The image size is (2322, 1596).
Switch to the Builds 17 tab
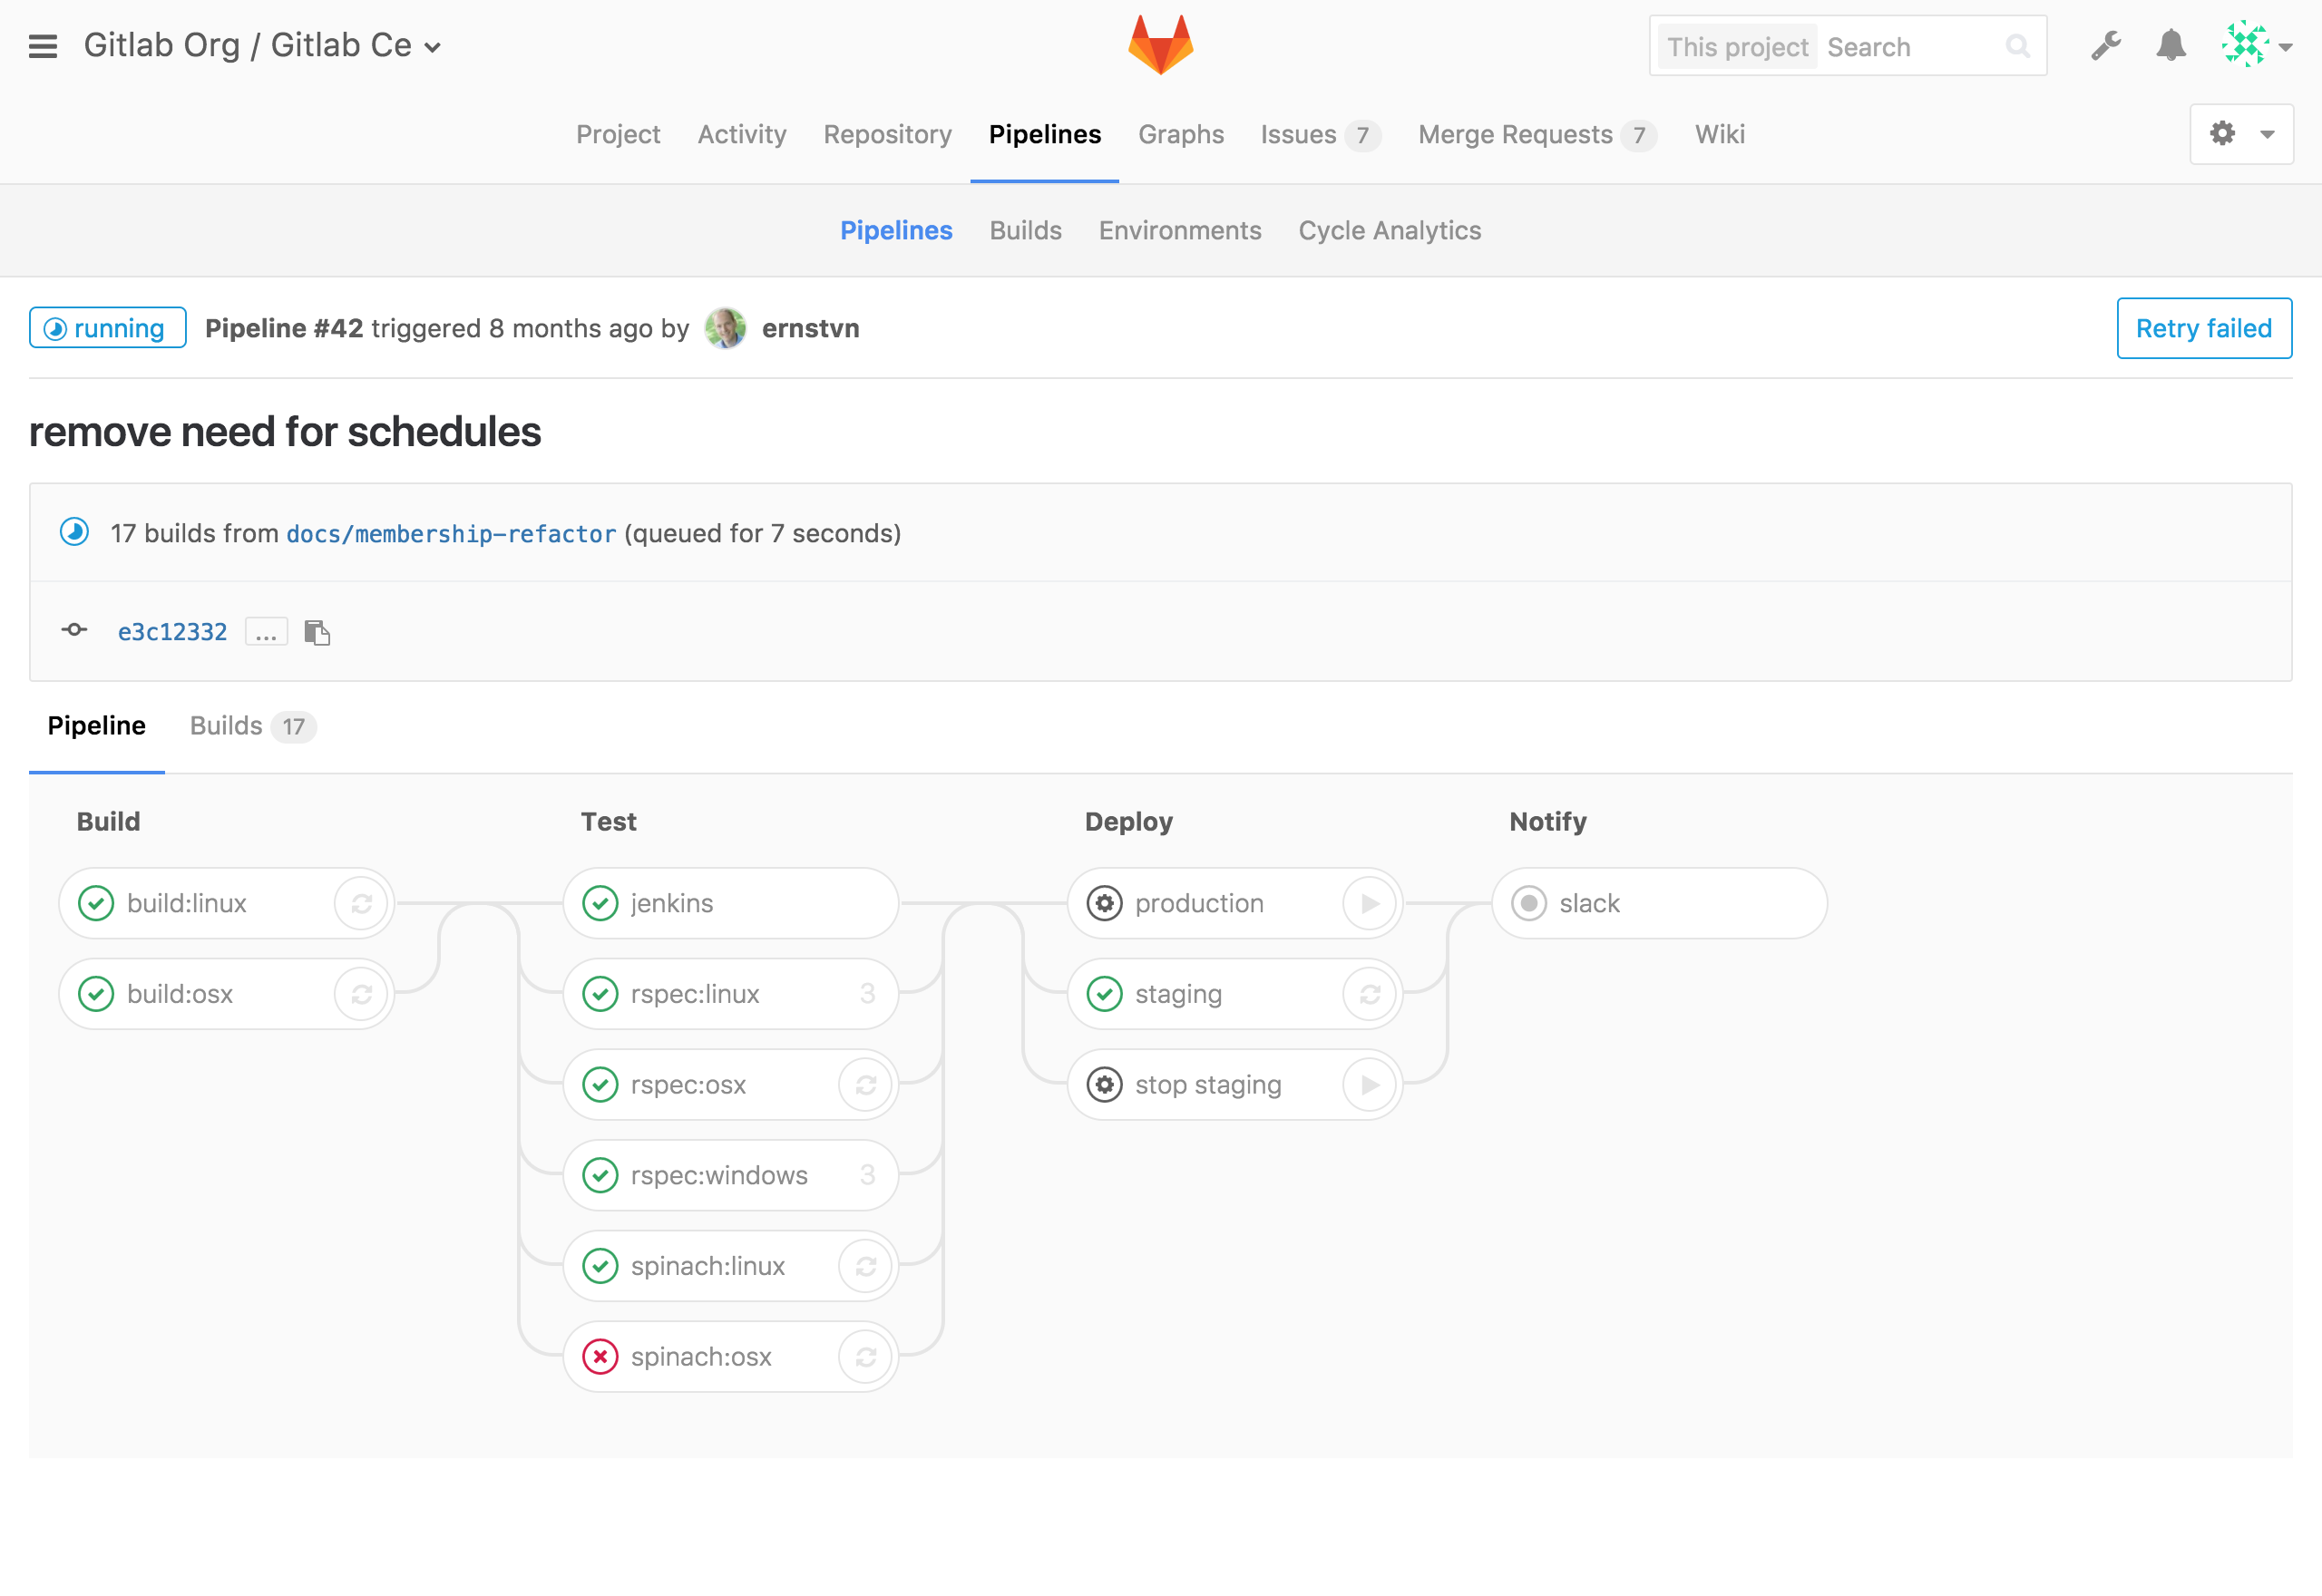[247, 725]
